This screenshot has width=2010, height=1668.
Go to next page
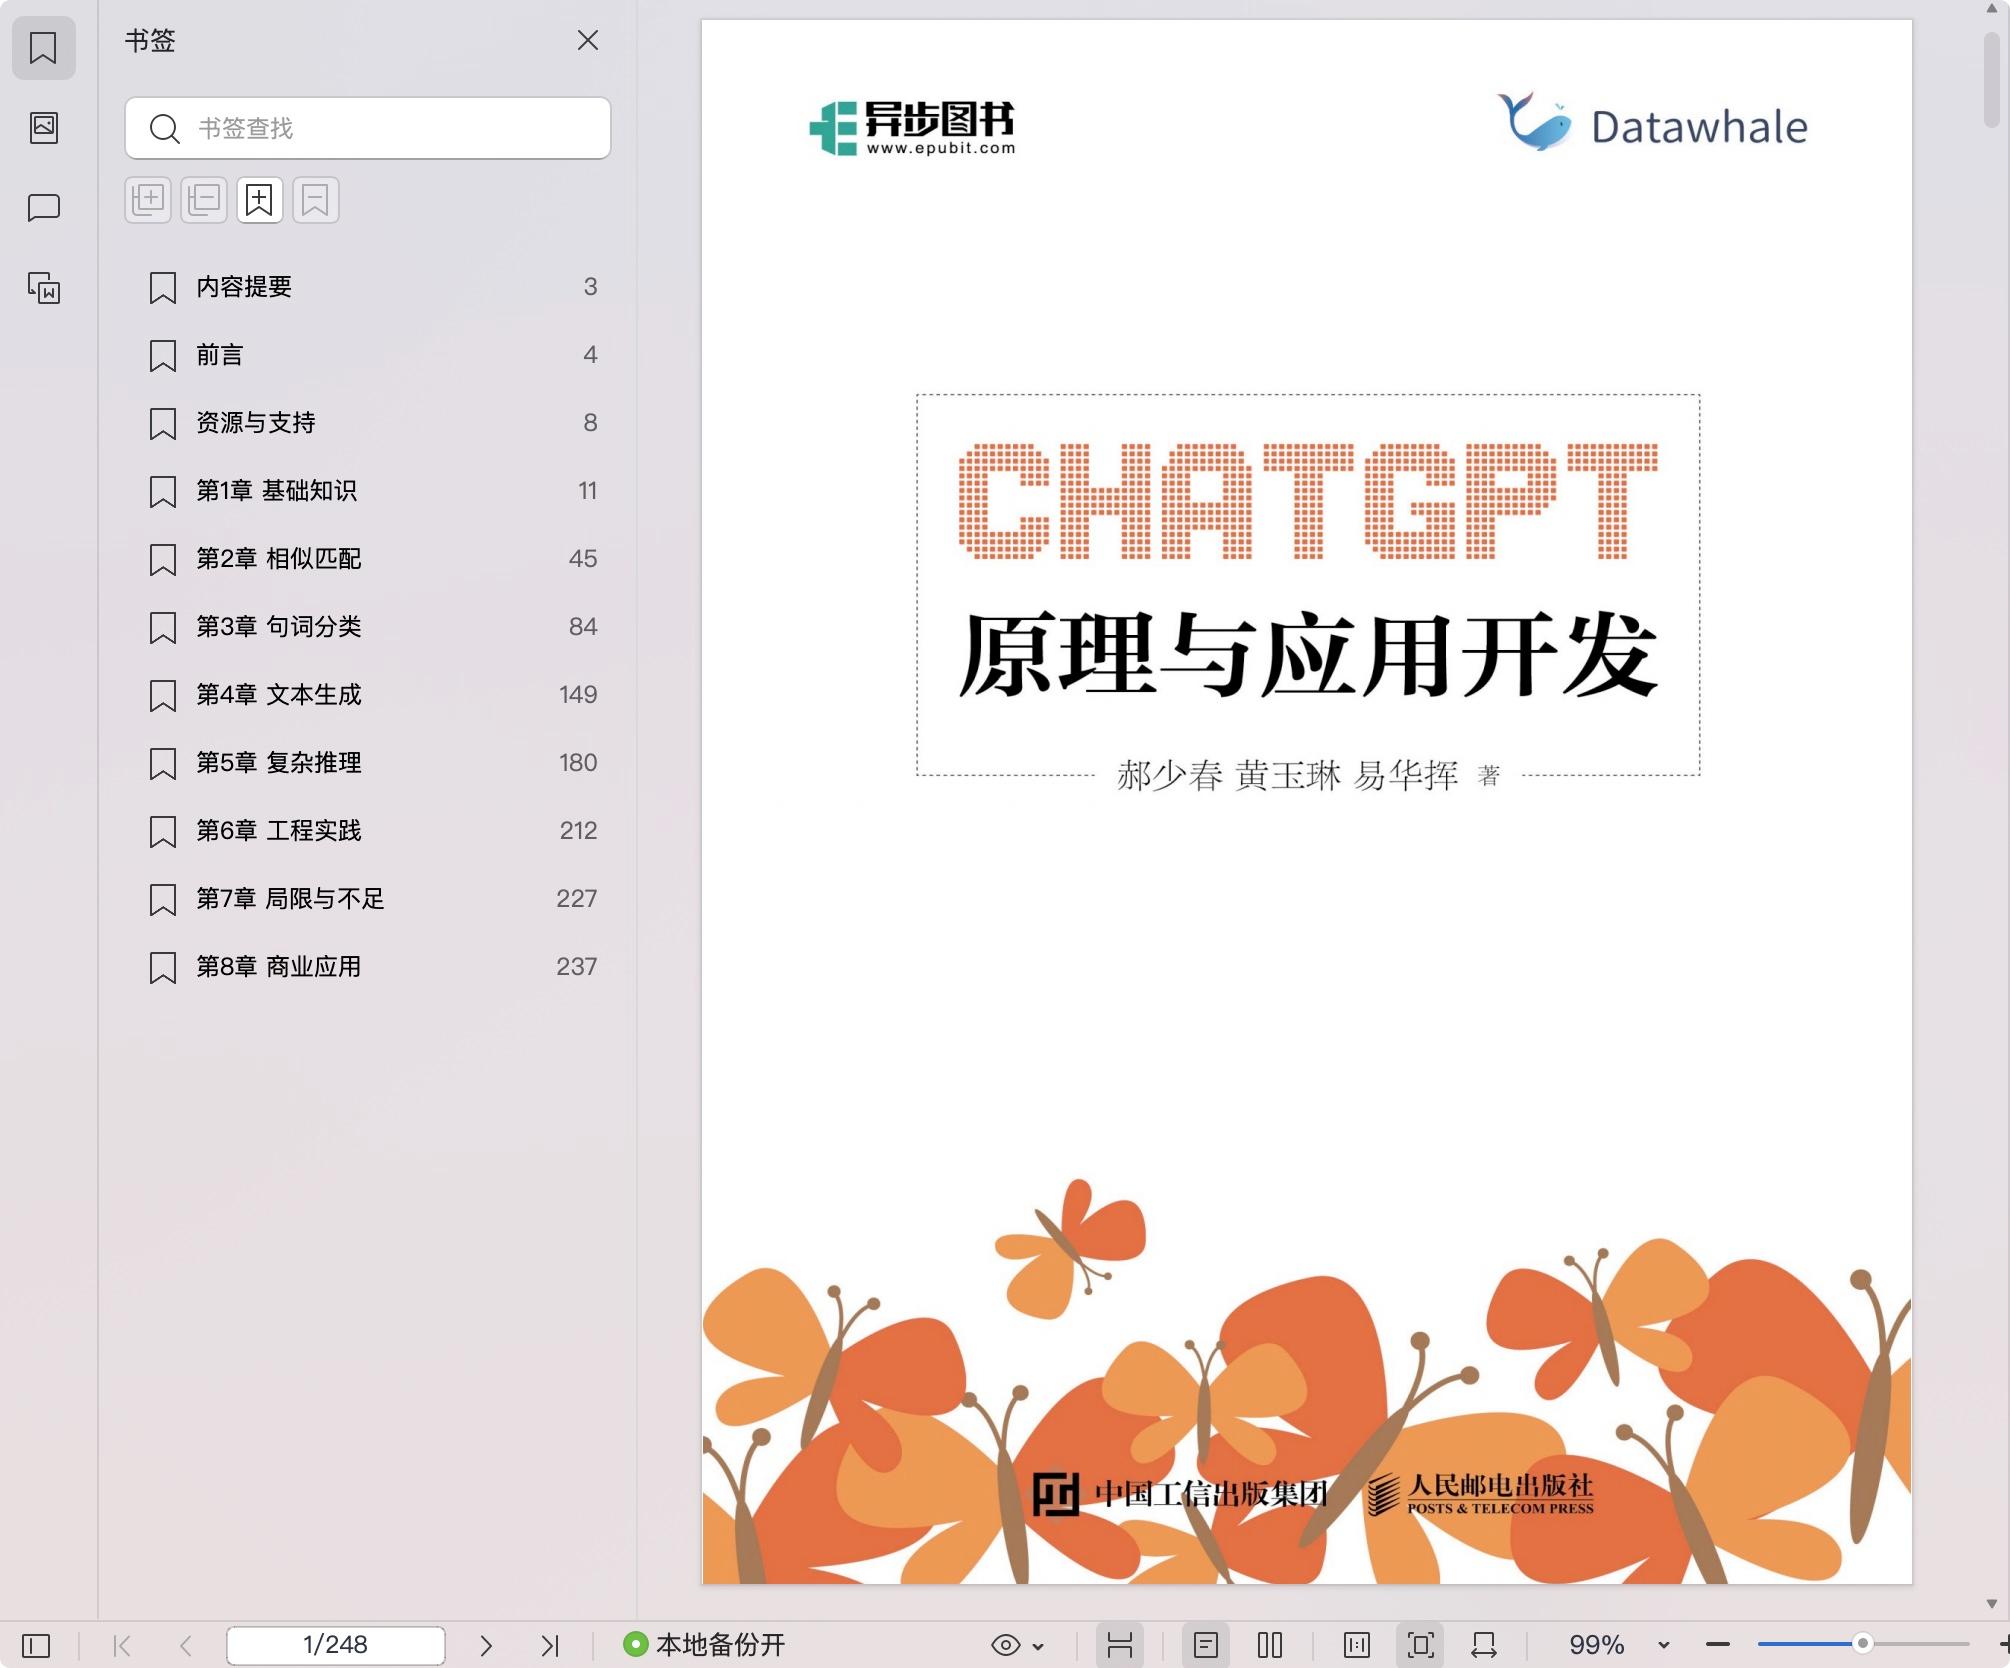click(486, 1645)
